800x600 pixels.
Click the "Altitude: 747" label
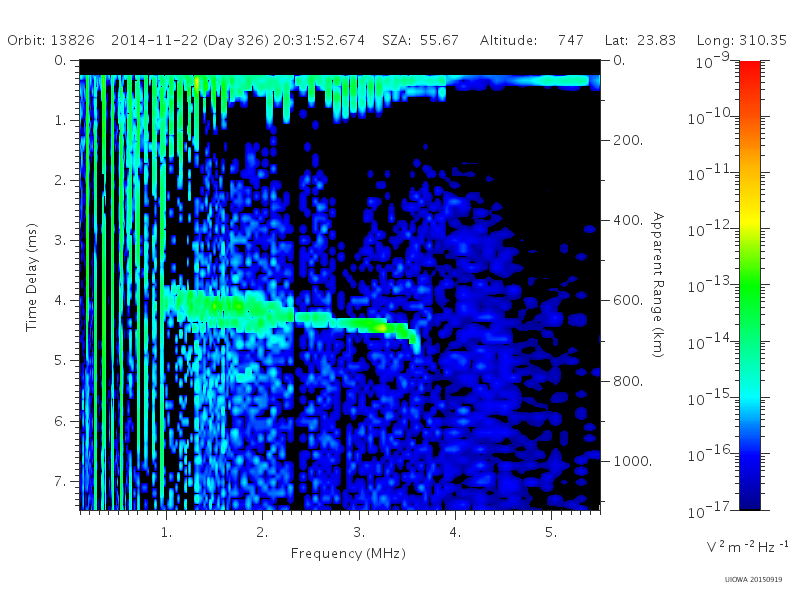click(532, 40)
